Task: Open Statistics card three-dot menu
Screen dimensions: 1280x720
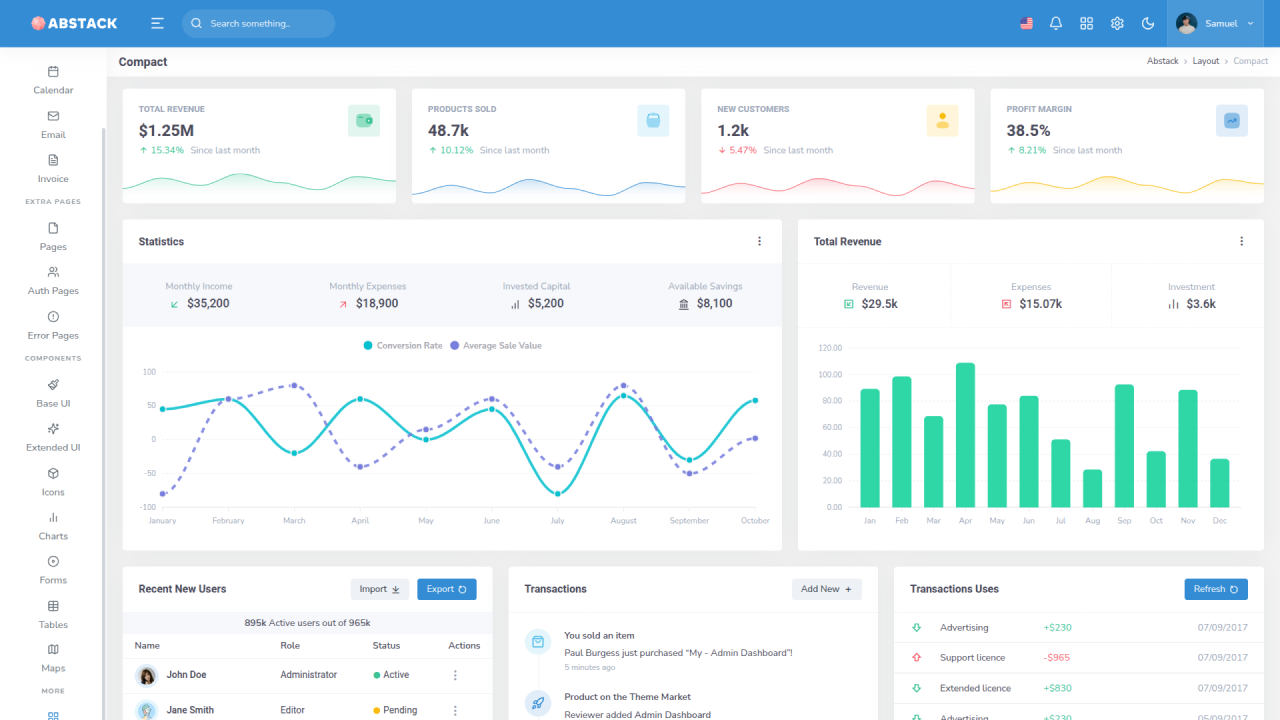Action: 759,241
